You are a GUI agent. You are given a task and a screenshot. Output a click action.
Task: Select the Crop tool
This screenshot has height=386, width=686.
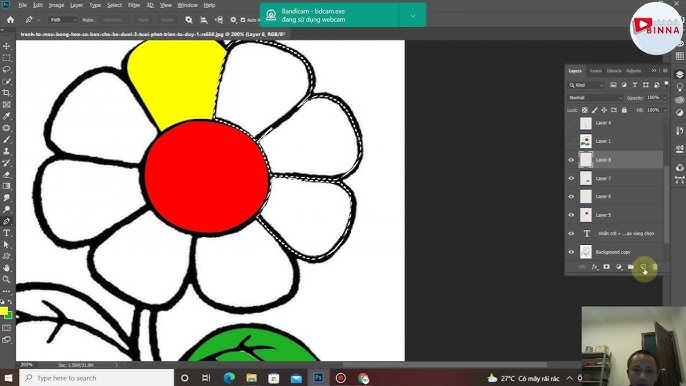coord(6,93)
